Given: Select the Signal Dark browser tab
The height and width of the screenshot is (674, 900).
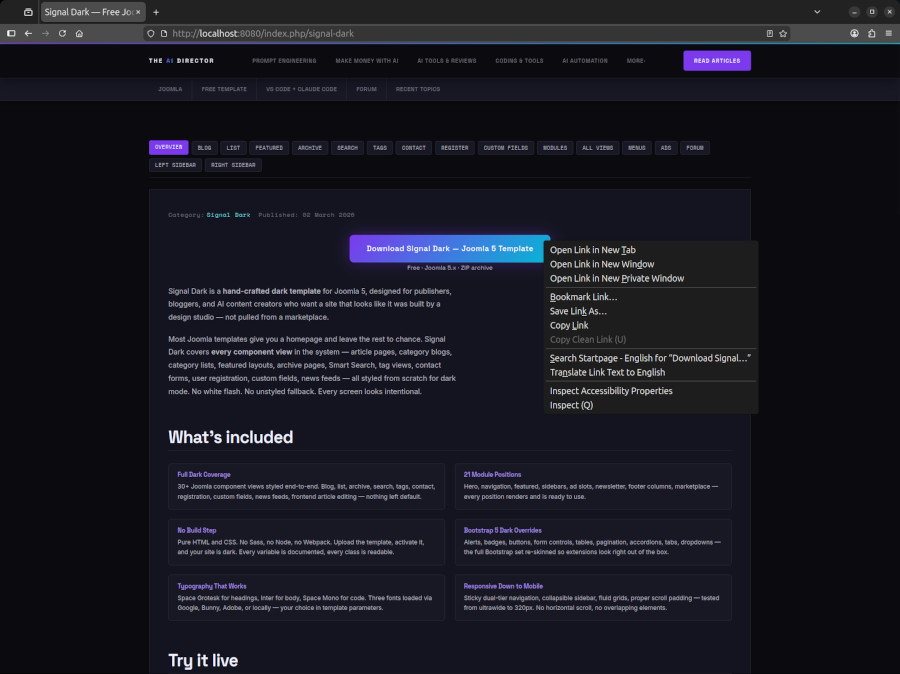Looking at the screenshot, I should 90,12.
